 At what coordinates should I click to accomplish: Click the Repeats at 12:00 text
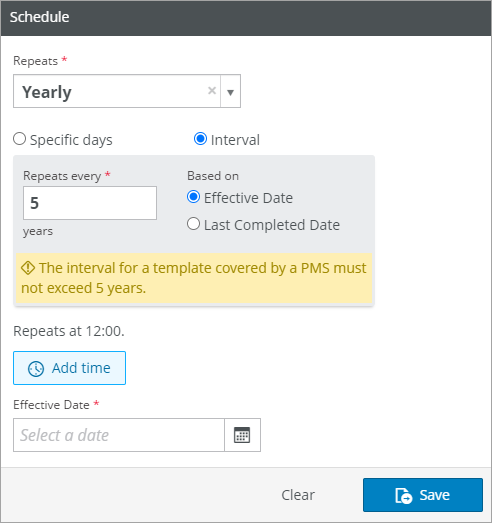(x=69, y=331)
